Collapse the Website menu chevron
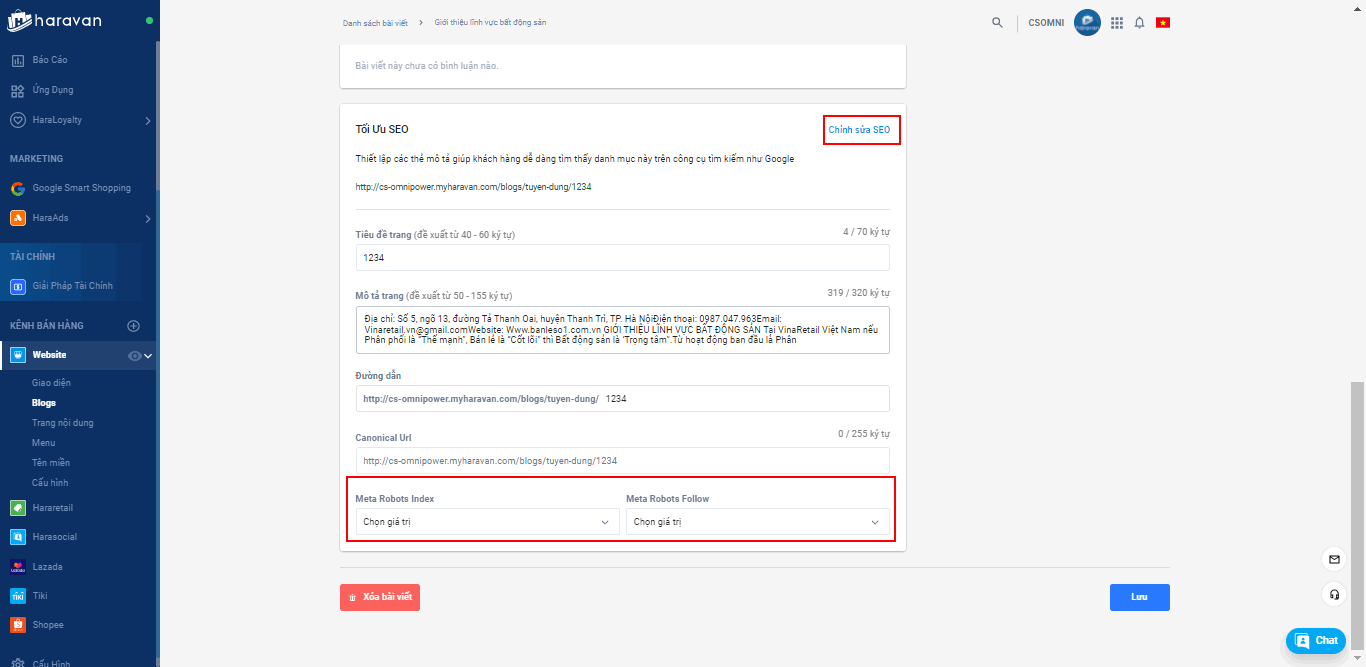 [x=148, y=356]
